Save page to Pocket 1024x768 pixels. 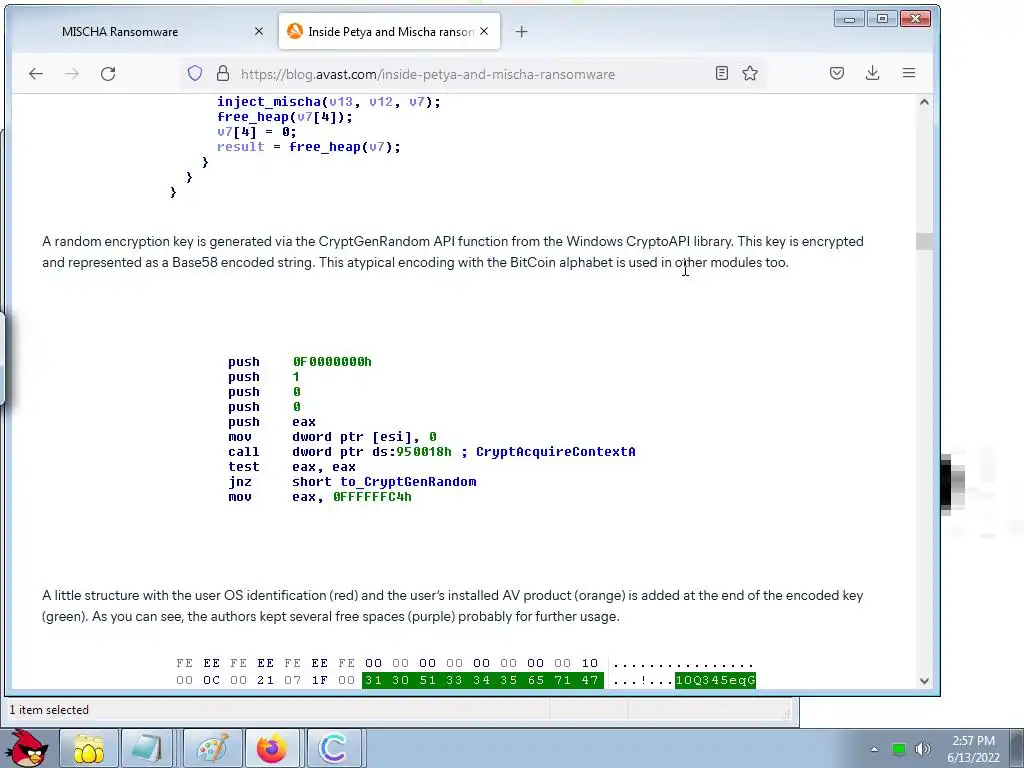pos(837,73)
